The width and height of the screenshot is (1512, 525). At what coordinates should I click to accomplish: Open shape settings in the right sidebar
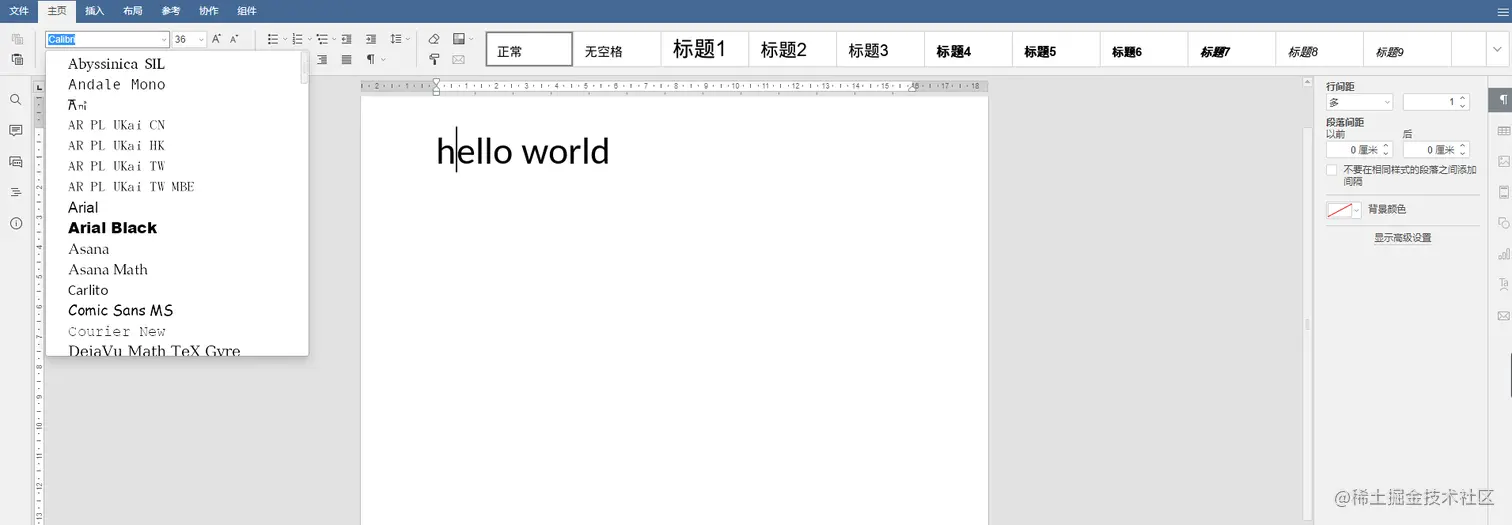tap(1503, 223)
